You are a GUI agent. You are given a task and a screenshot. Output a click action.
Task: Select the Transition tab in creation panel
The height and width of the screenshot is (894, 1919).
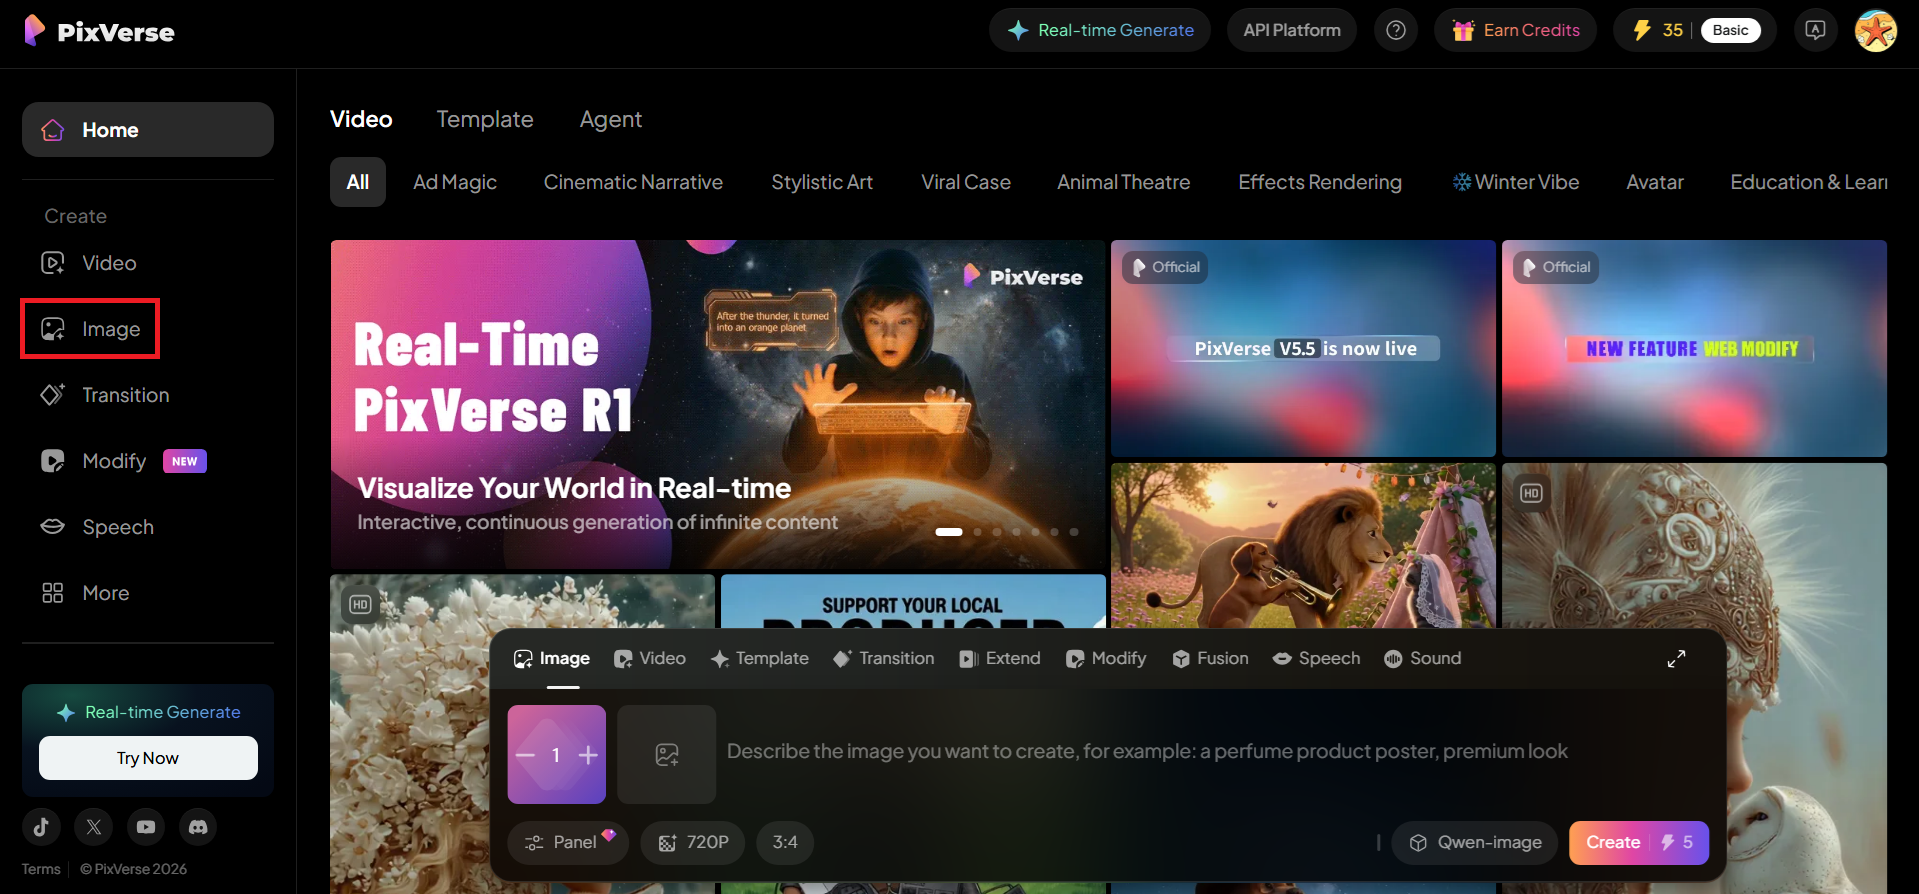pos(884,658)
